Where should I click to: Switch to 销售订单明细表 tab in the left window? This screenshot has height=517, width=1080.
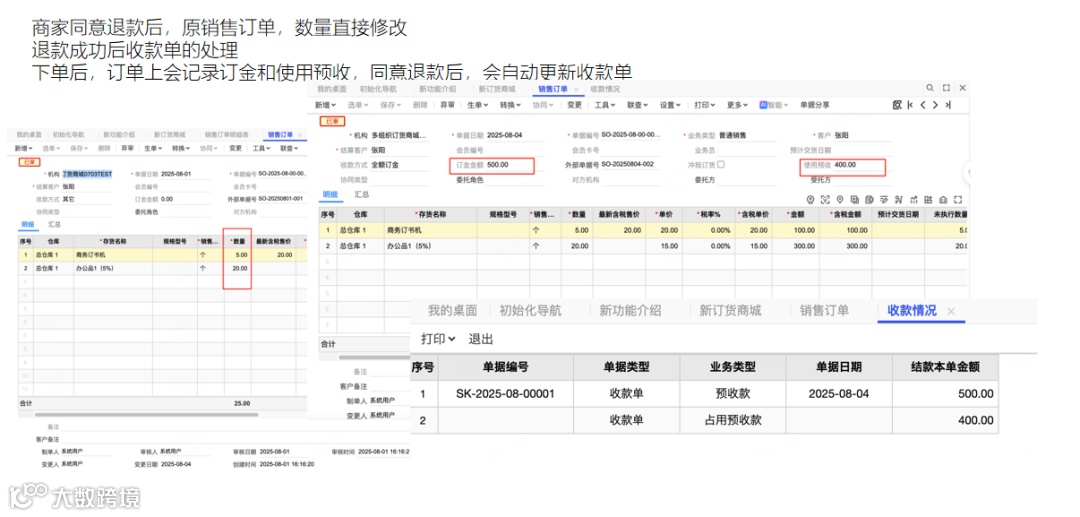tap(229, 134)
